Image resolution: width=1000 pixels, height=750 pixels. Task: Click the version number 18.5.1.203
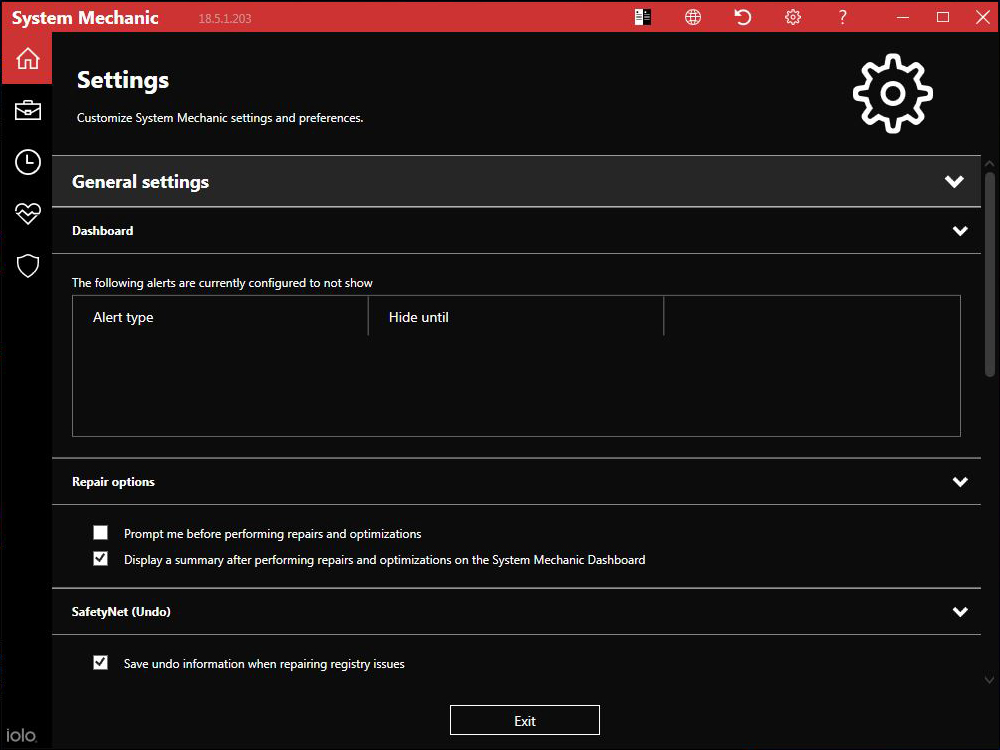pyautogui.click(x=224, y=18)
